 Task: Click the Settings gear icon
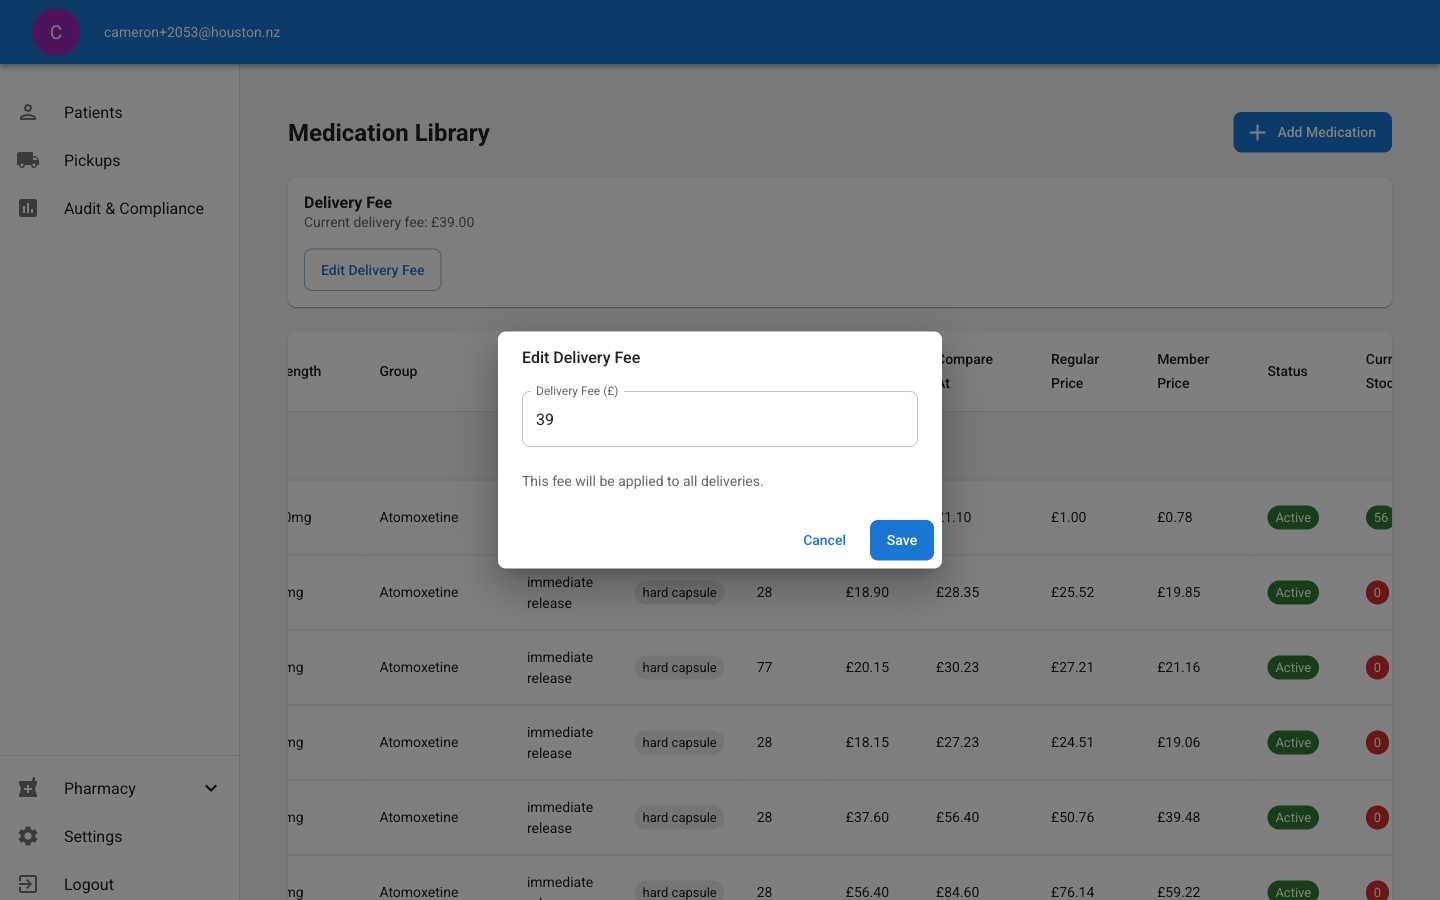coord(28,836)
